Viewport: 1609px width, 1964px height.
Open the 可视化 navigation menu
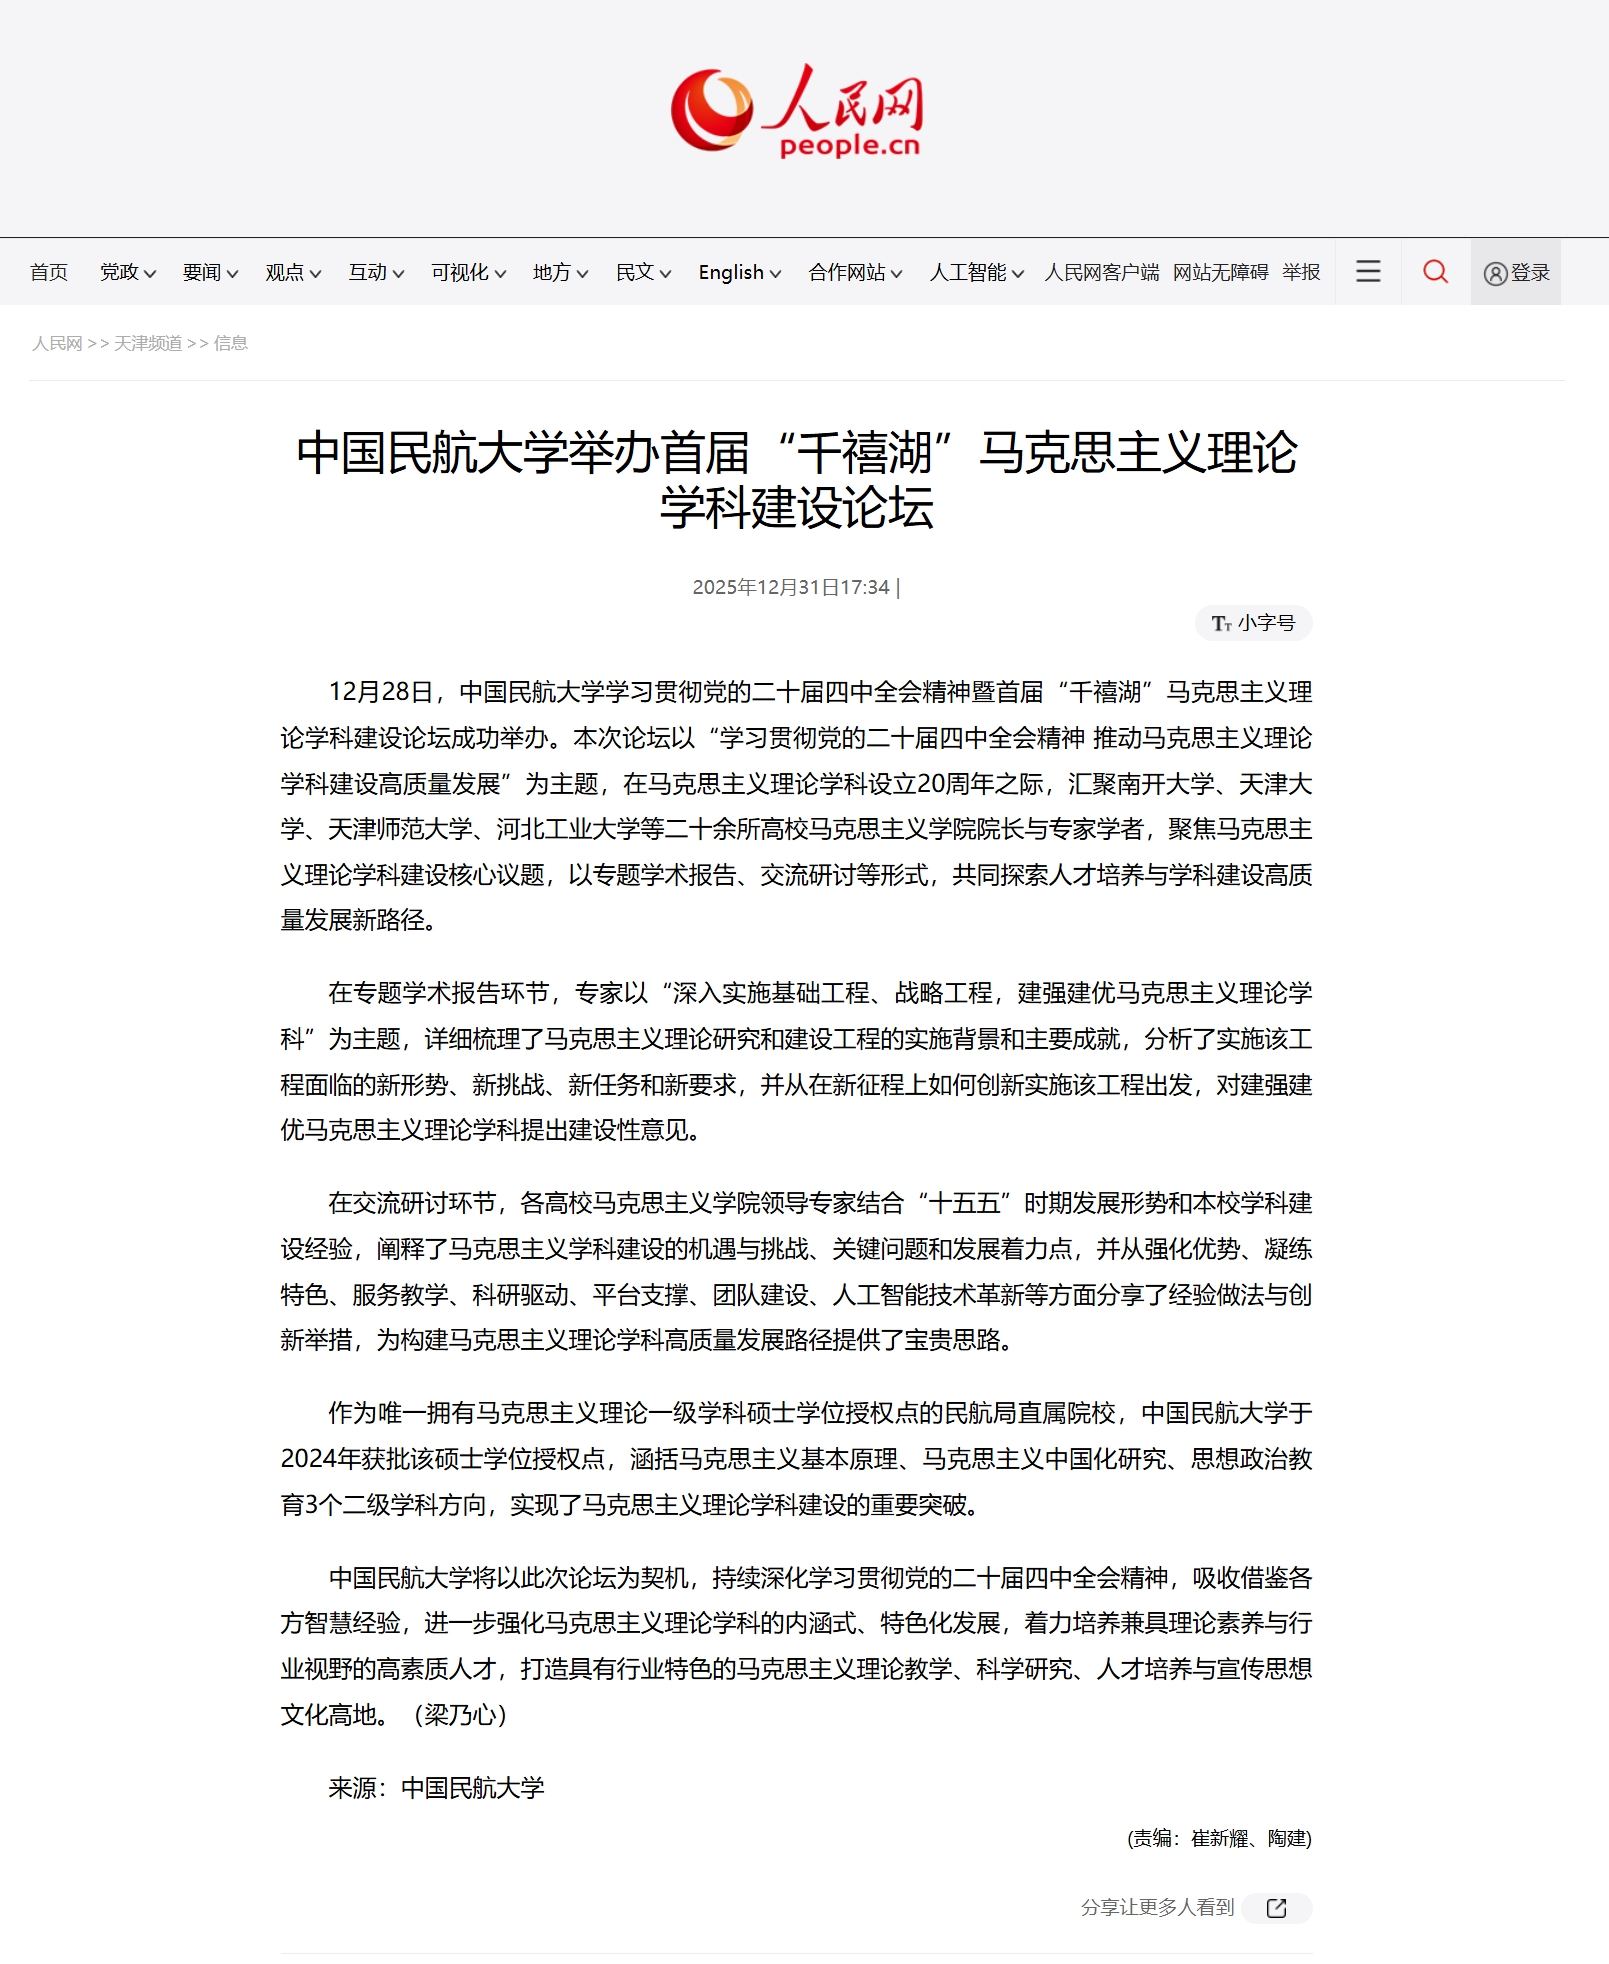pos(468,273)
